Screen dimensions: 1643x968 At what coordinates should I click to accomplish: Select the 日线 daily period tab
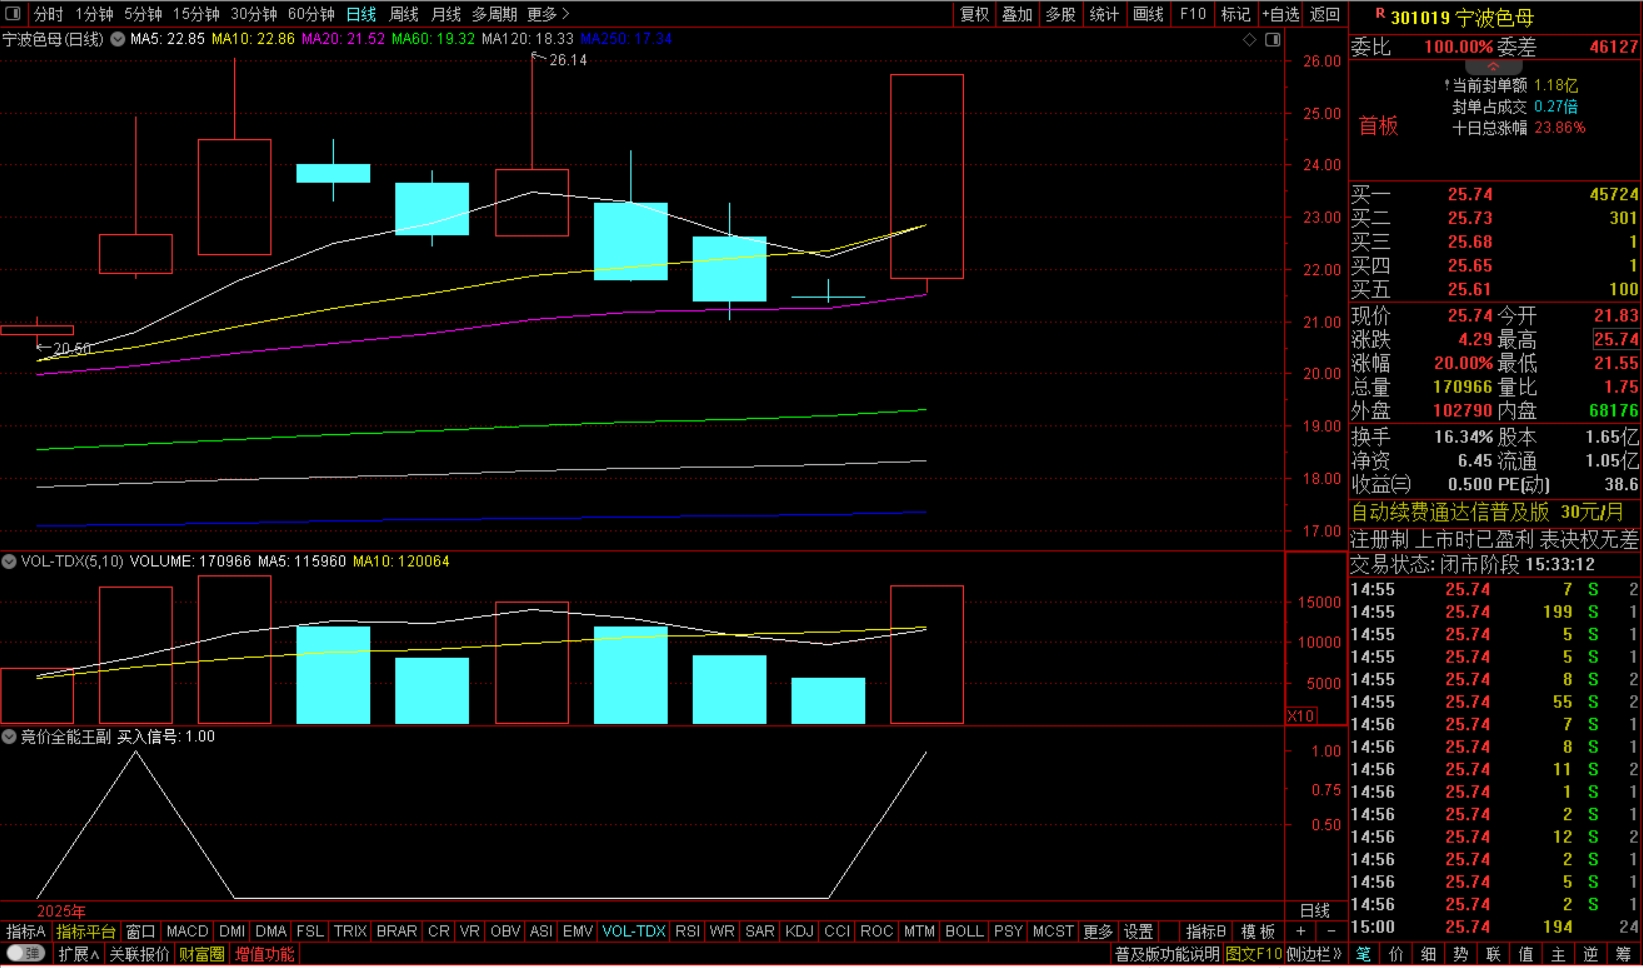tap(361, 14)
